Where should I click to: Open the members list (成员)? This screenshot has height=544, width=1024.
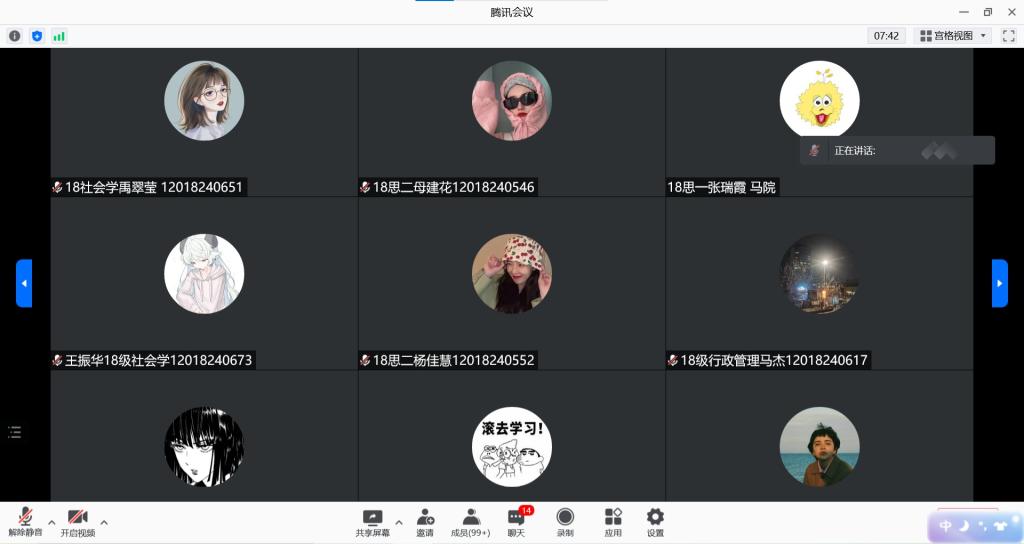coord(470,521)
